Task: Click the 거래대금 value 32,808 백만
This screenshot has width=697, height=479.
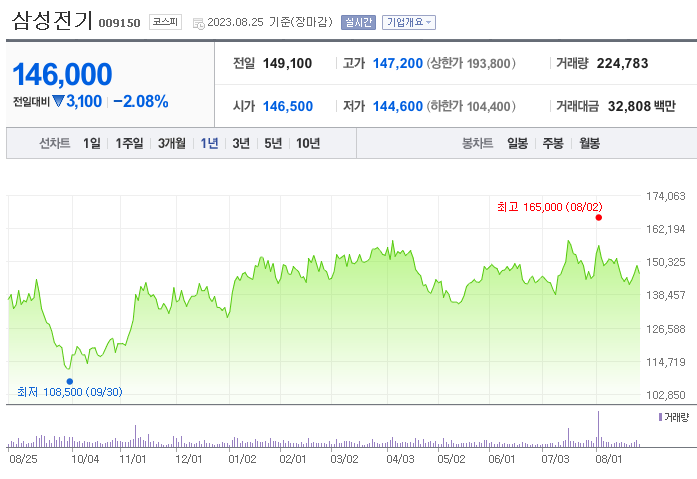Action: (x=641, y=106)
